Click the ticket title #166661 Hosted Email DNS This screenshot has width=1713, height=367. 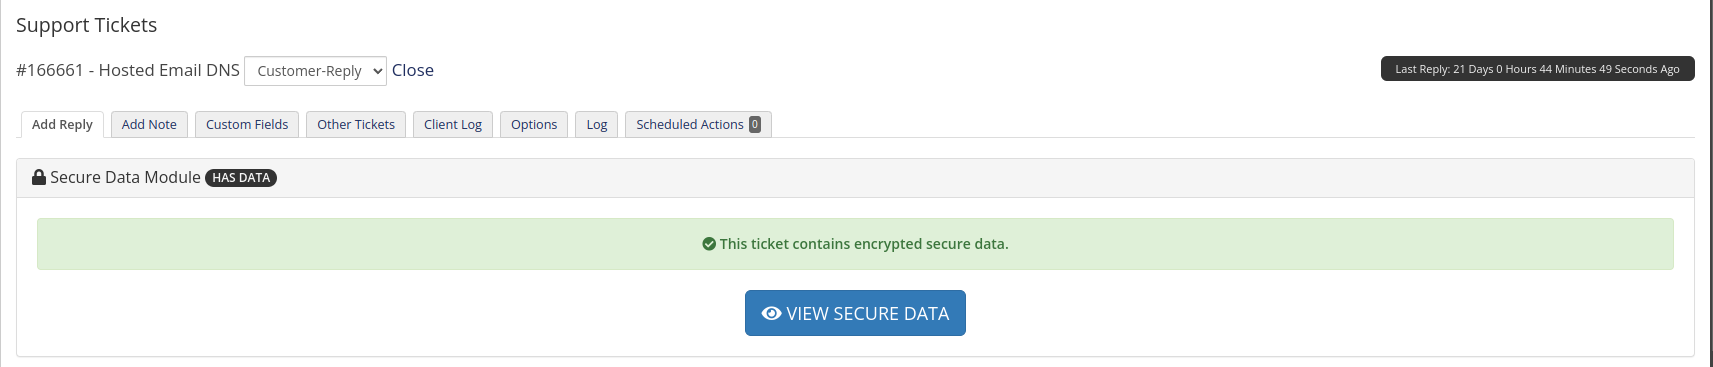pos(128,70)
